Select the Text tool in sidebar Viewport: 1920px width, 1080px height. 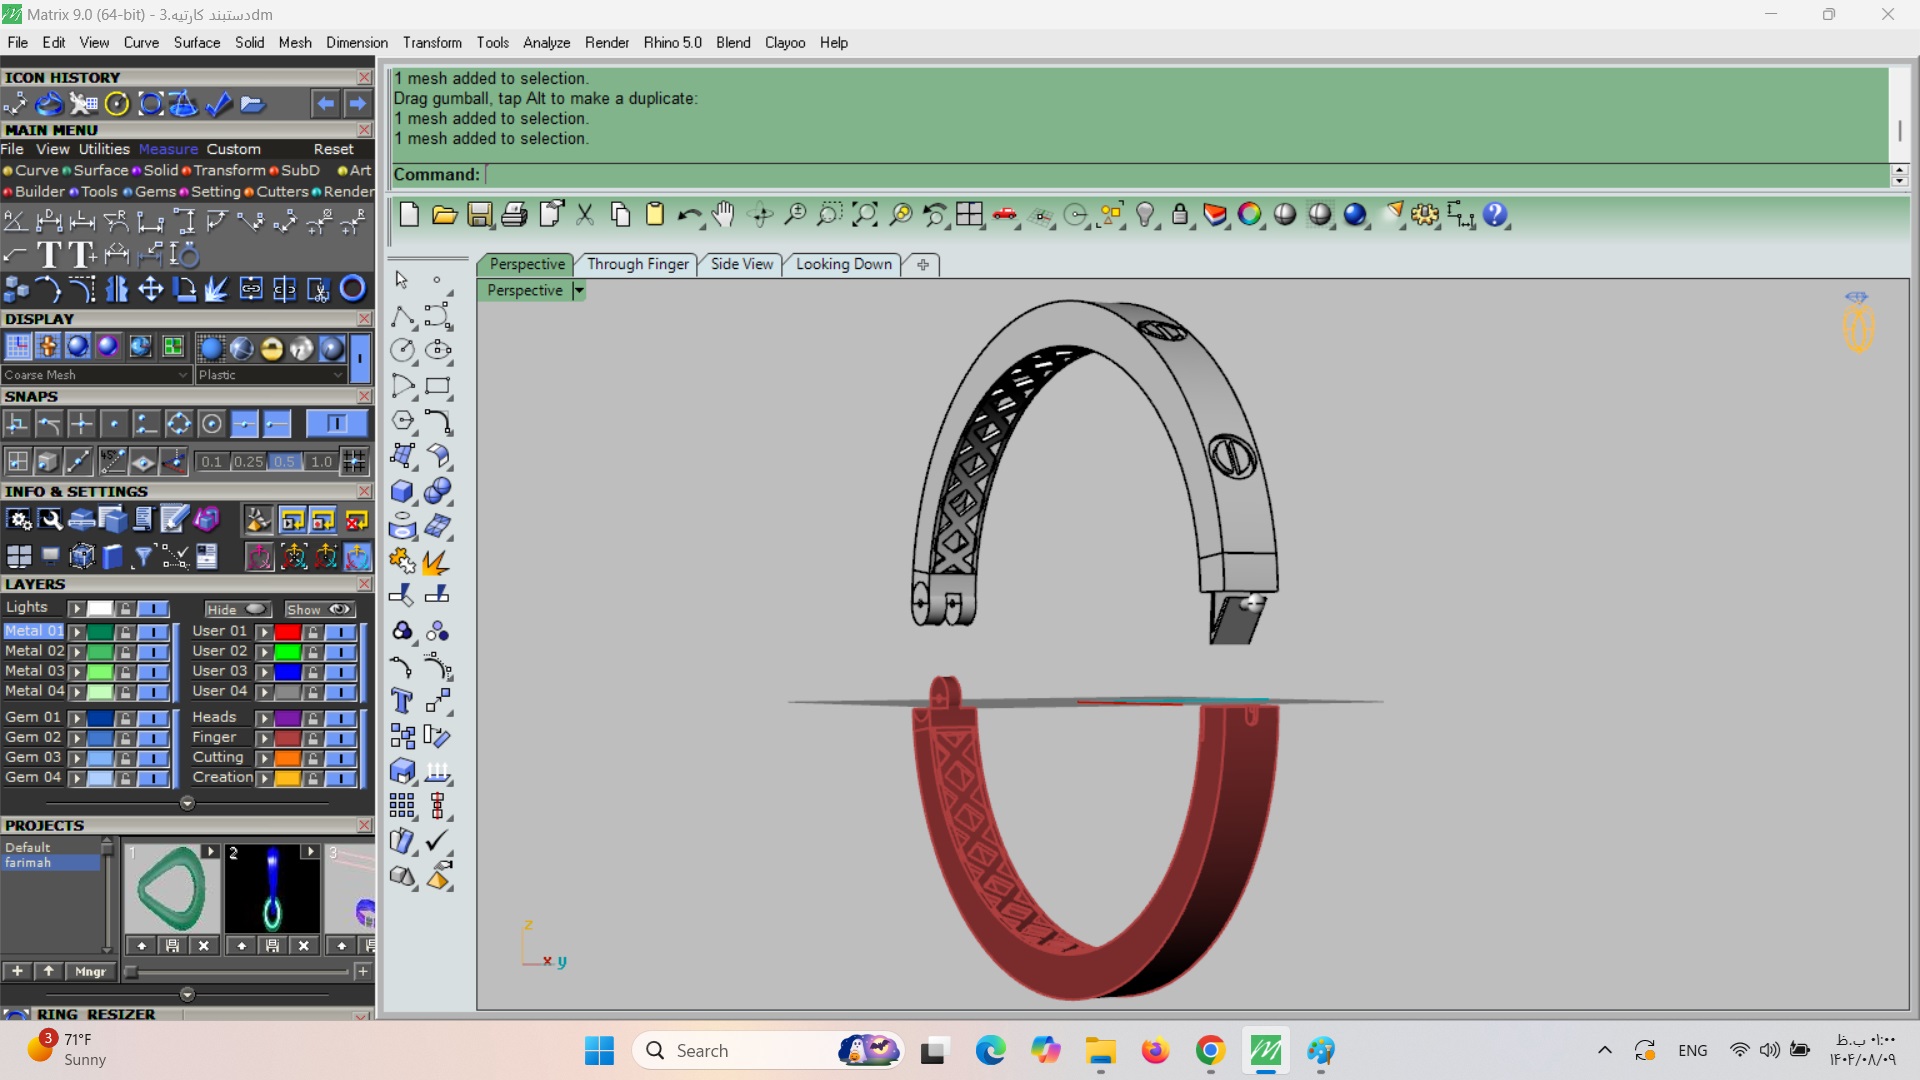(x=402, y=701)
